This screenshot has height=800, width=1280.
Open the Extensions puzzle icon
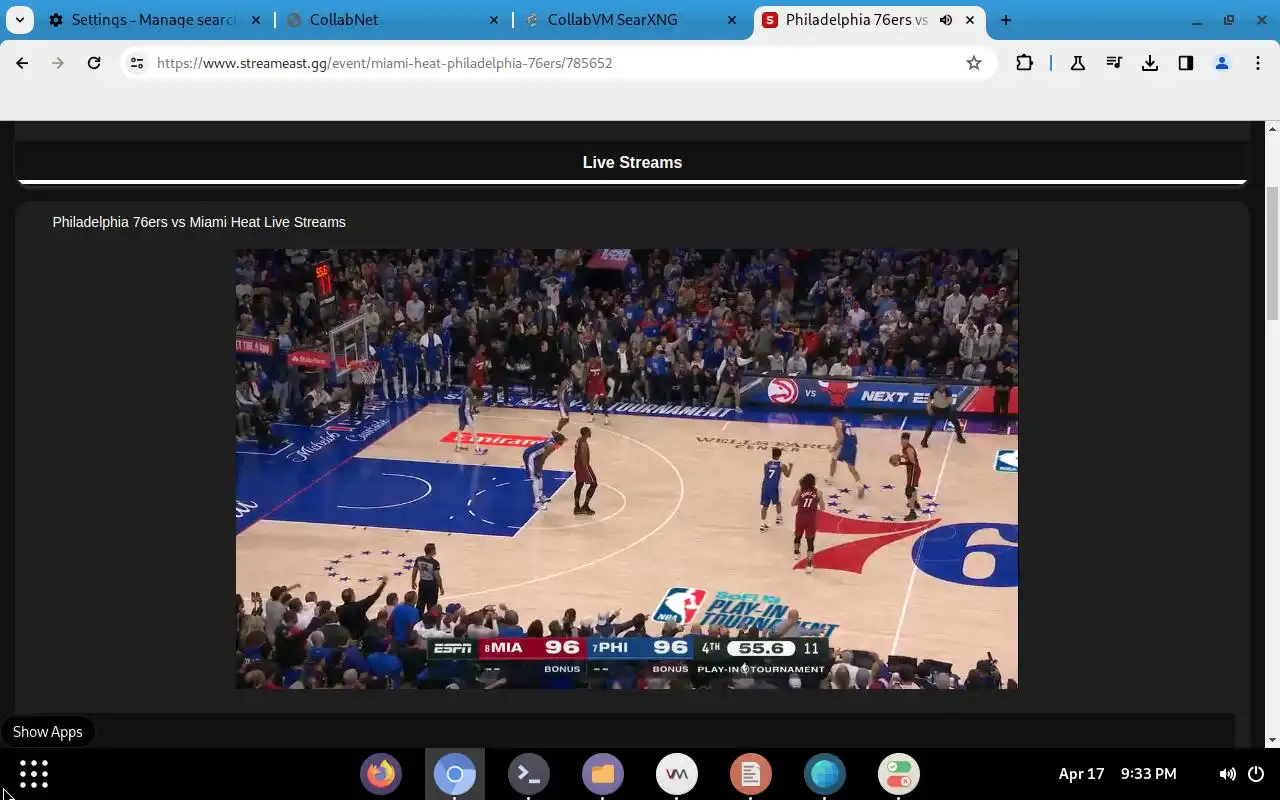click(x=1024, y=63)
